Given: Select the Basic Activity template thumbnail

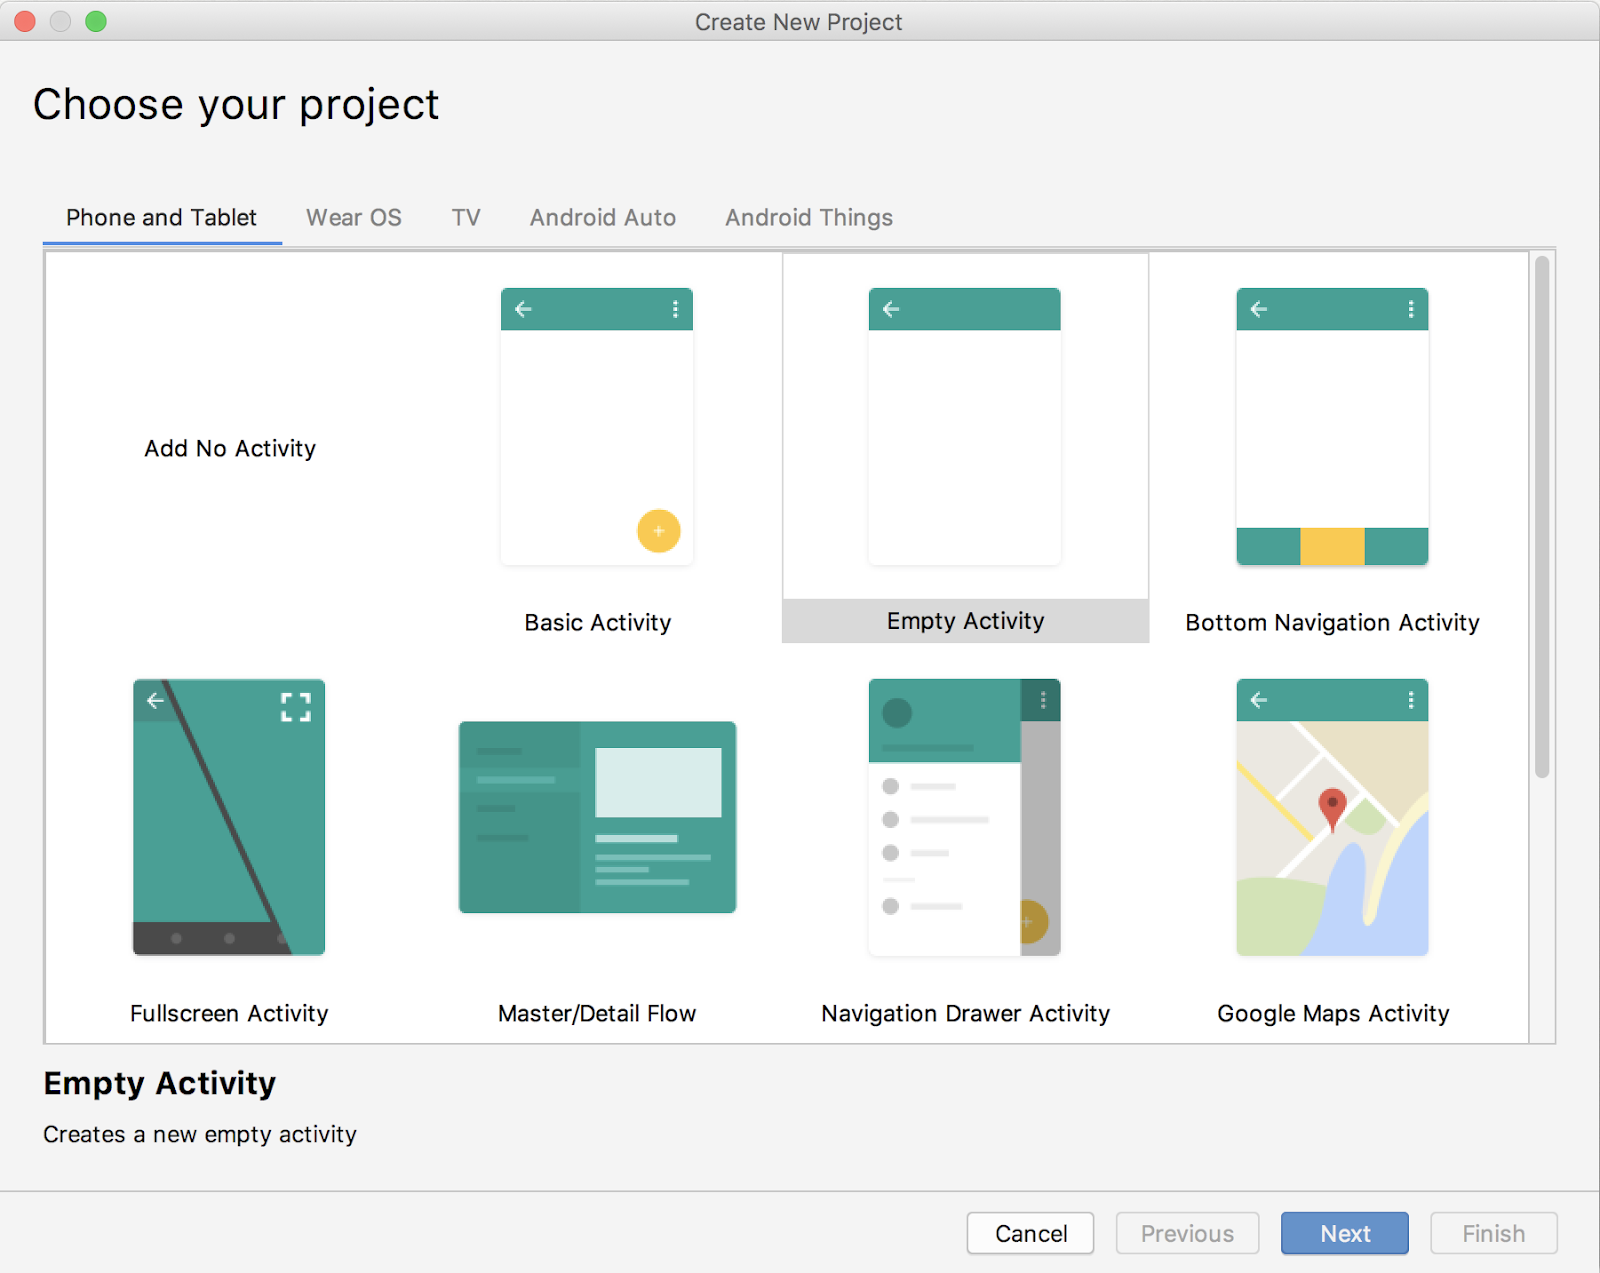Looking at the screenshot, I should 597,427.
